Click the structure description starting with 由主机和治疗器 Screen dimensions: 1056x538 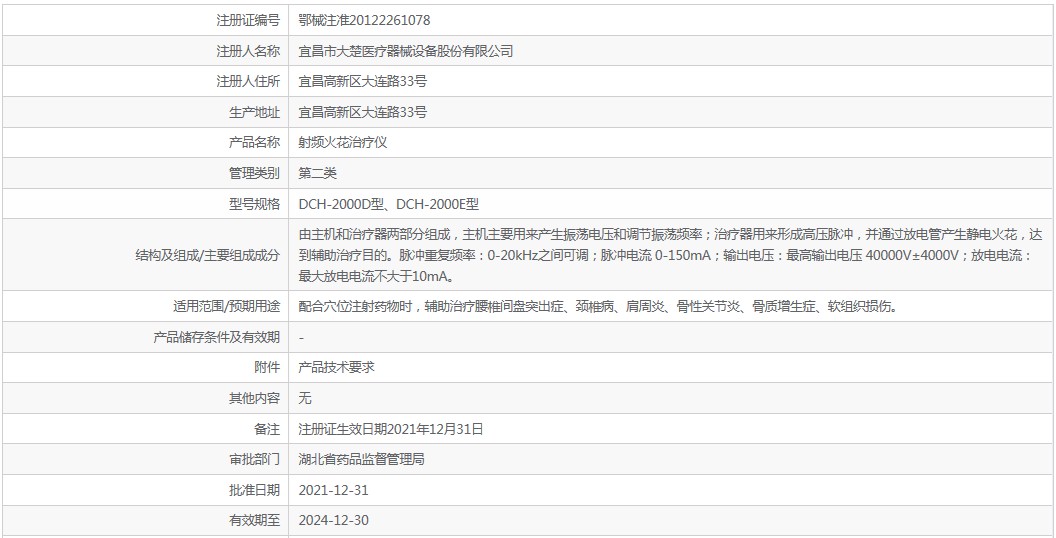[x=670, y=255]
